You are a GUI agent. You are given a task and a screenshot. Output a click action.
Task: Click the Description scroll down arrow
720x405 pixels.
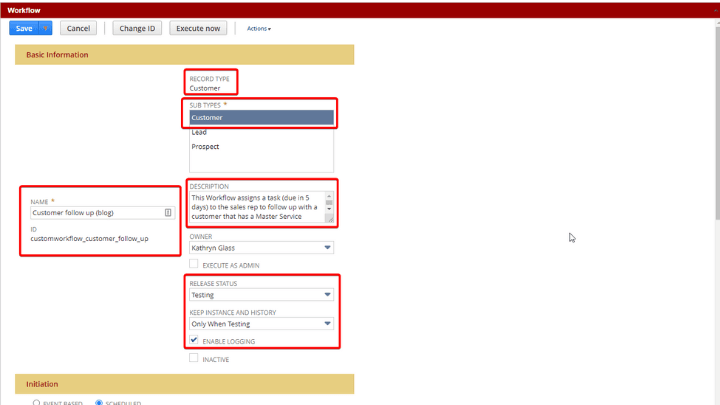click(x=329, y=209)
